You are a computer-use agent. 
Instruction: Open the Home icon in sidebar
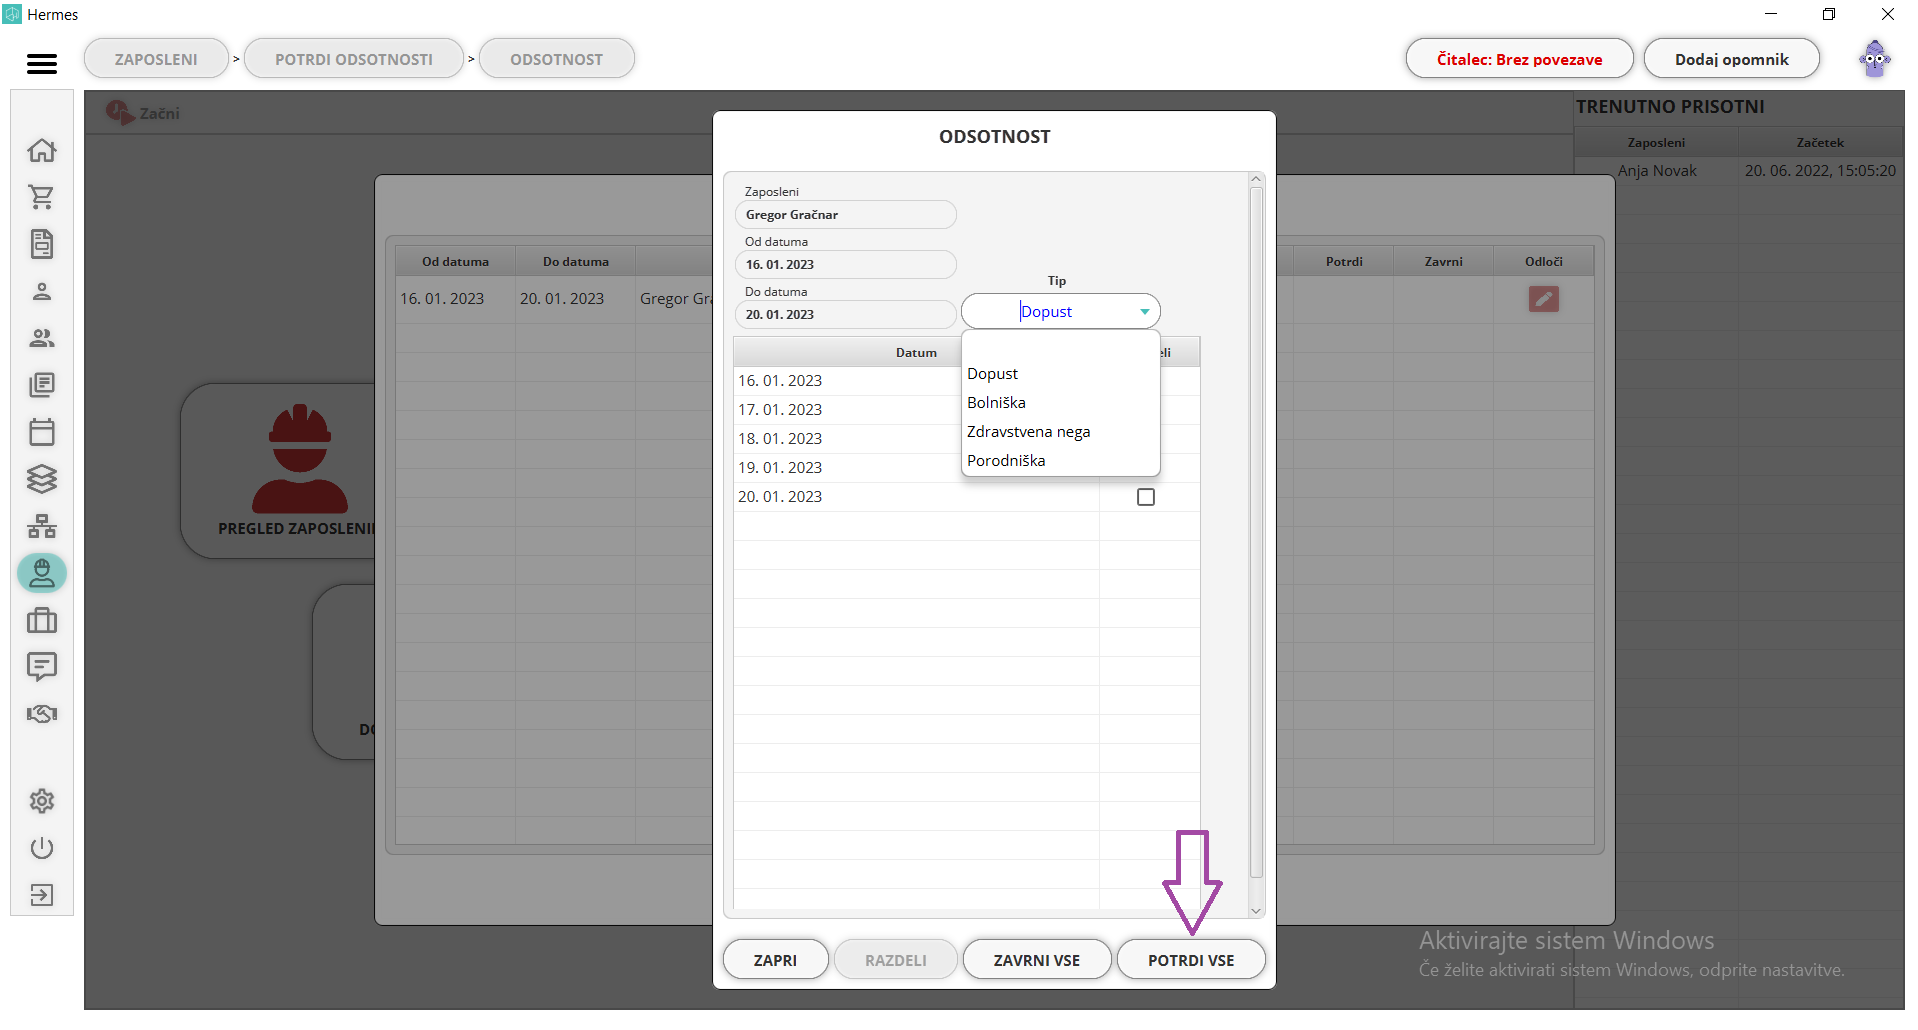(42, 150)
